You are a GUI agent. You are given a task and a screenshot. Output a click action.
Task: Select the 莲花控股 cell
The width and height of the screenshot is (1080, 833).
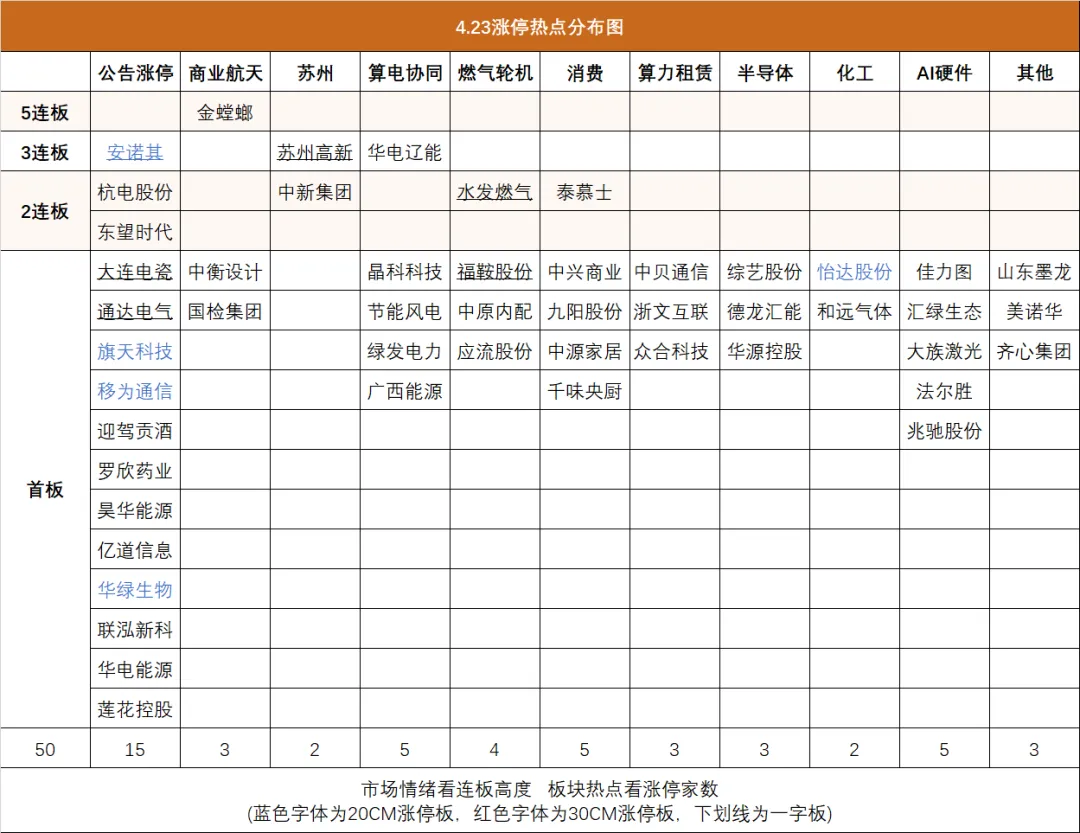[135, 710]
